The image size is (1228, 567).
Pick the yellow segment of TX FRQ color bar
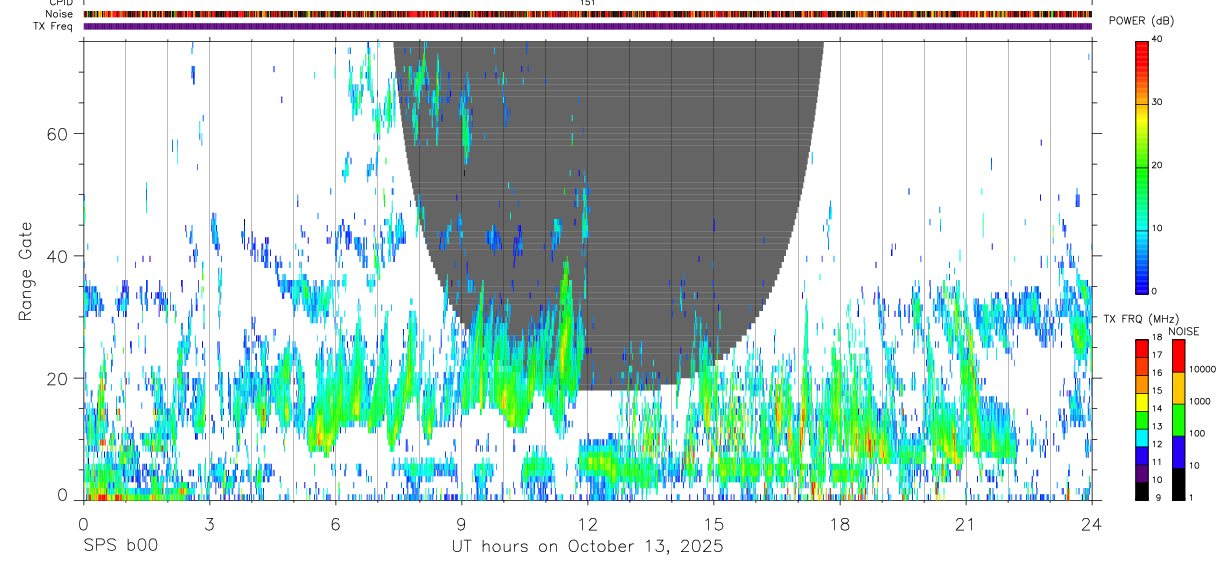tap(1141, 402)
